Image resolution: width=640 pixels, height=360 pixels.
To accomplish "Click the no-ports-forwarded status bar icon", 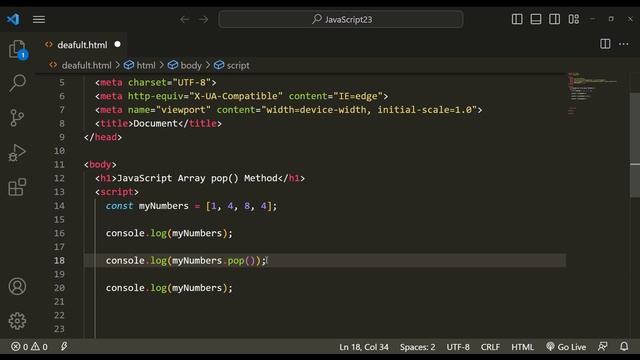I will [64, 347].
